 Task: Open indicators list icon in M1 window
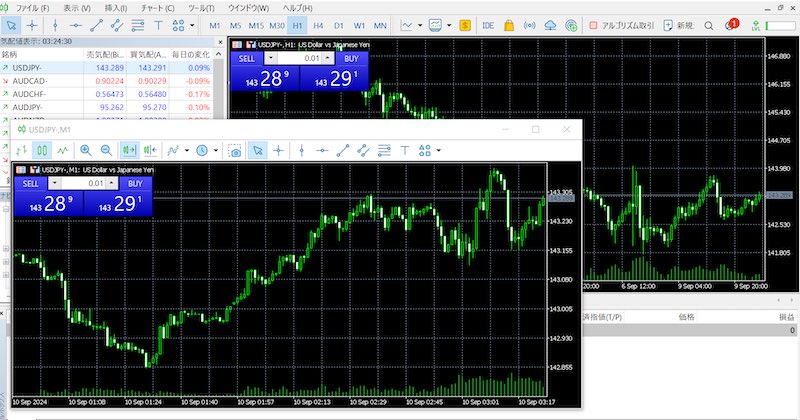173,150
